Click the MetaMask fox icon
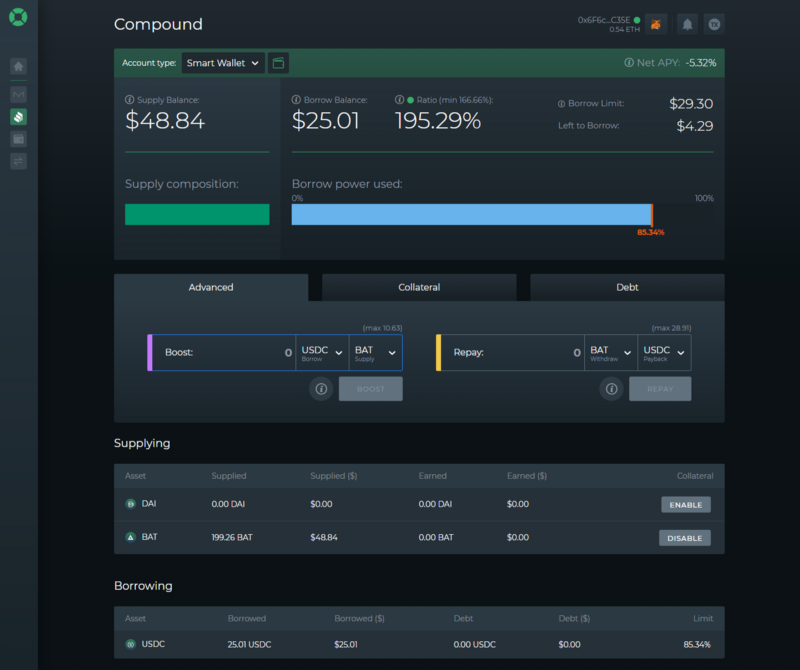The image size is (800, 670). tap(656, 24)
